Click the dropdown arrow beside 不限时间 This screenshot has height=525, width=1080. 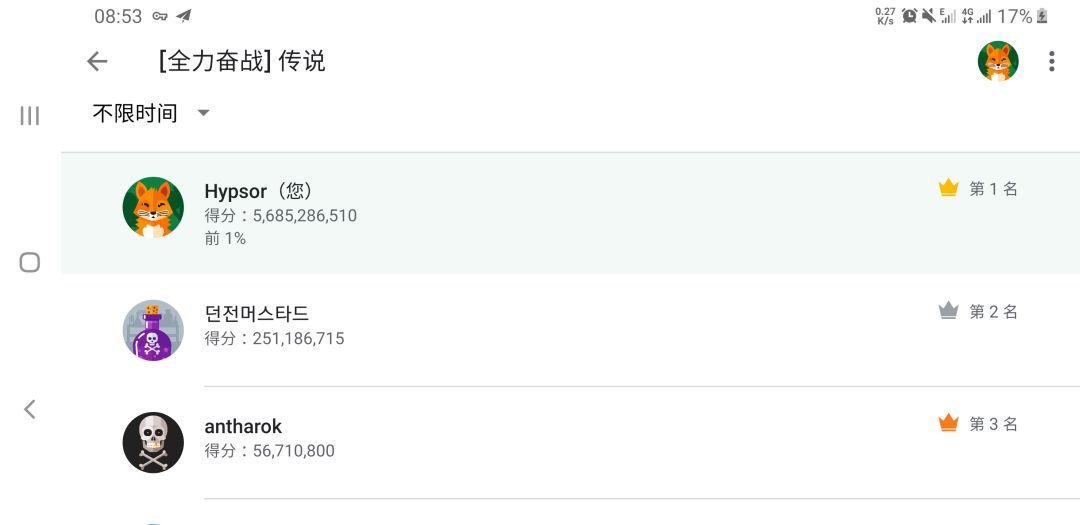tap(204, 113)
